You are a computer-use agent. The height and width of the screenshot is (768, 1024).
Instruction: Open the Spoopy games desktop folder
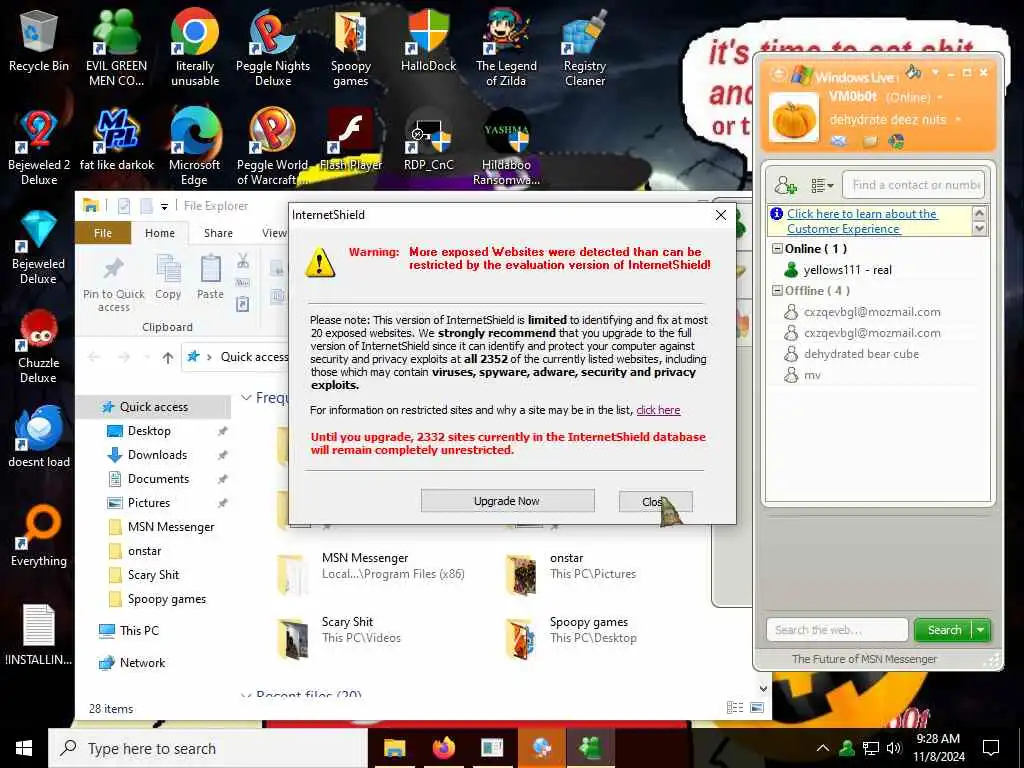click(351, 47)
